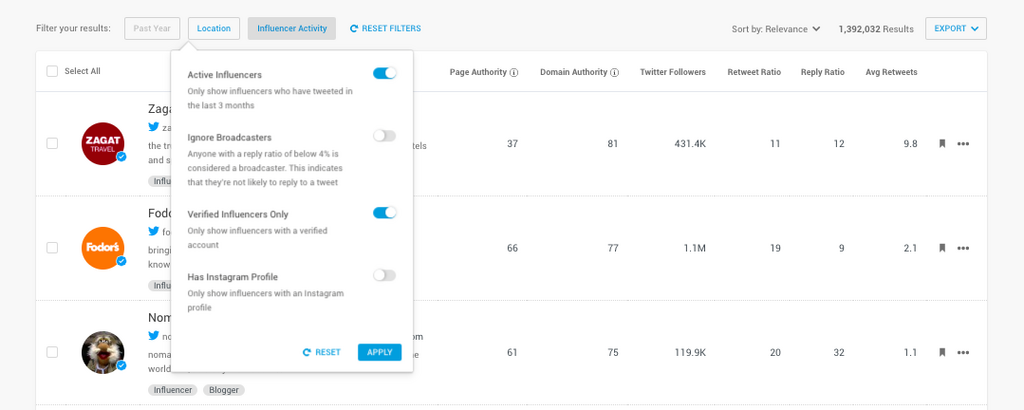This screenshot has height=410, width=1024.
Task: Enable Ignore Broadcasters toggle
Action: click(384, 136)
